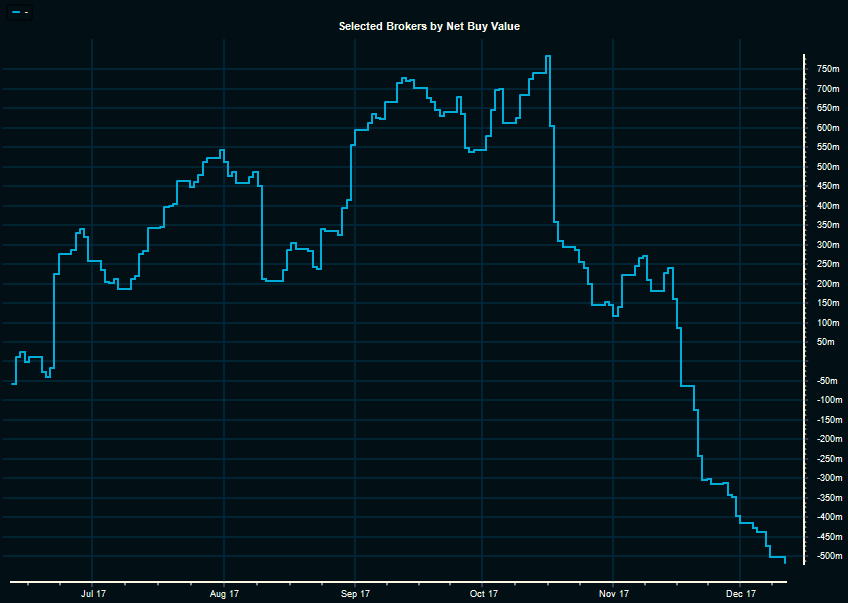Image resolution: width=848 pixels, height=603 pixels.
Task: Click the 'Jul 17' x-axis label
Action: tap(93, 594)
